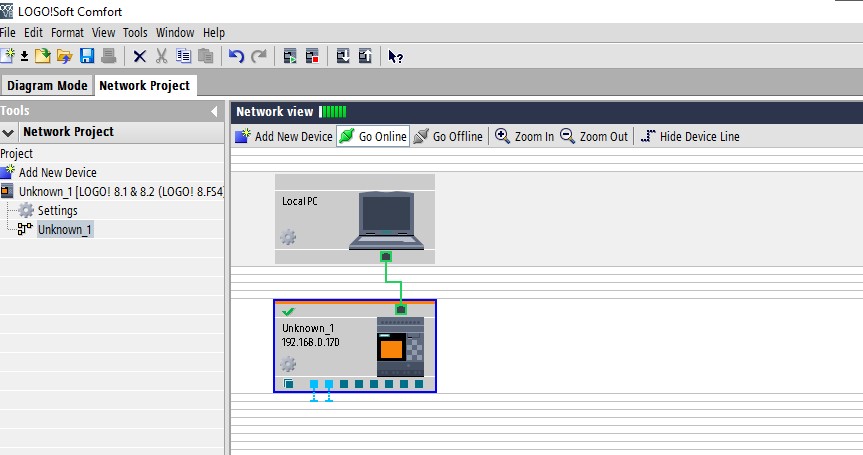Viewport: 863px width, 455px height.
Task: Select Settings in the project tree
Action: pyautogui.click(x=57, y=210)
